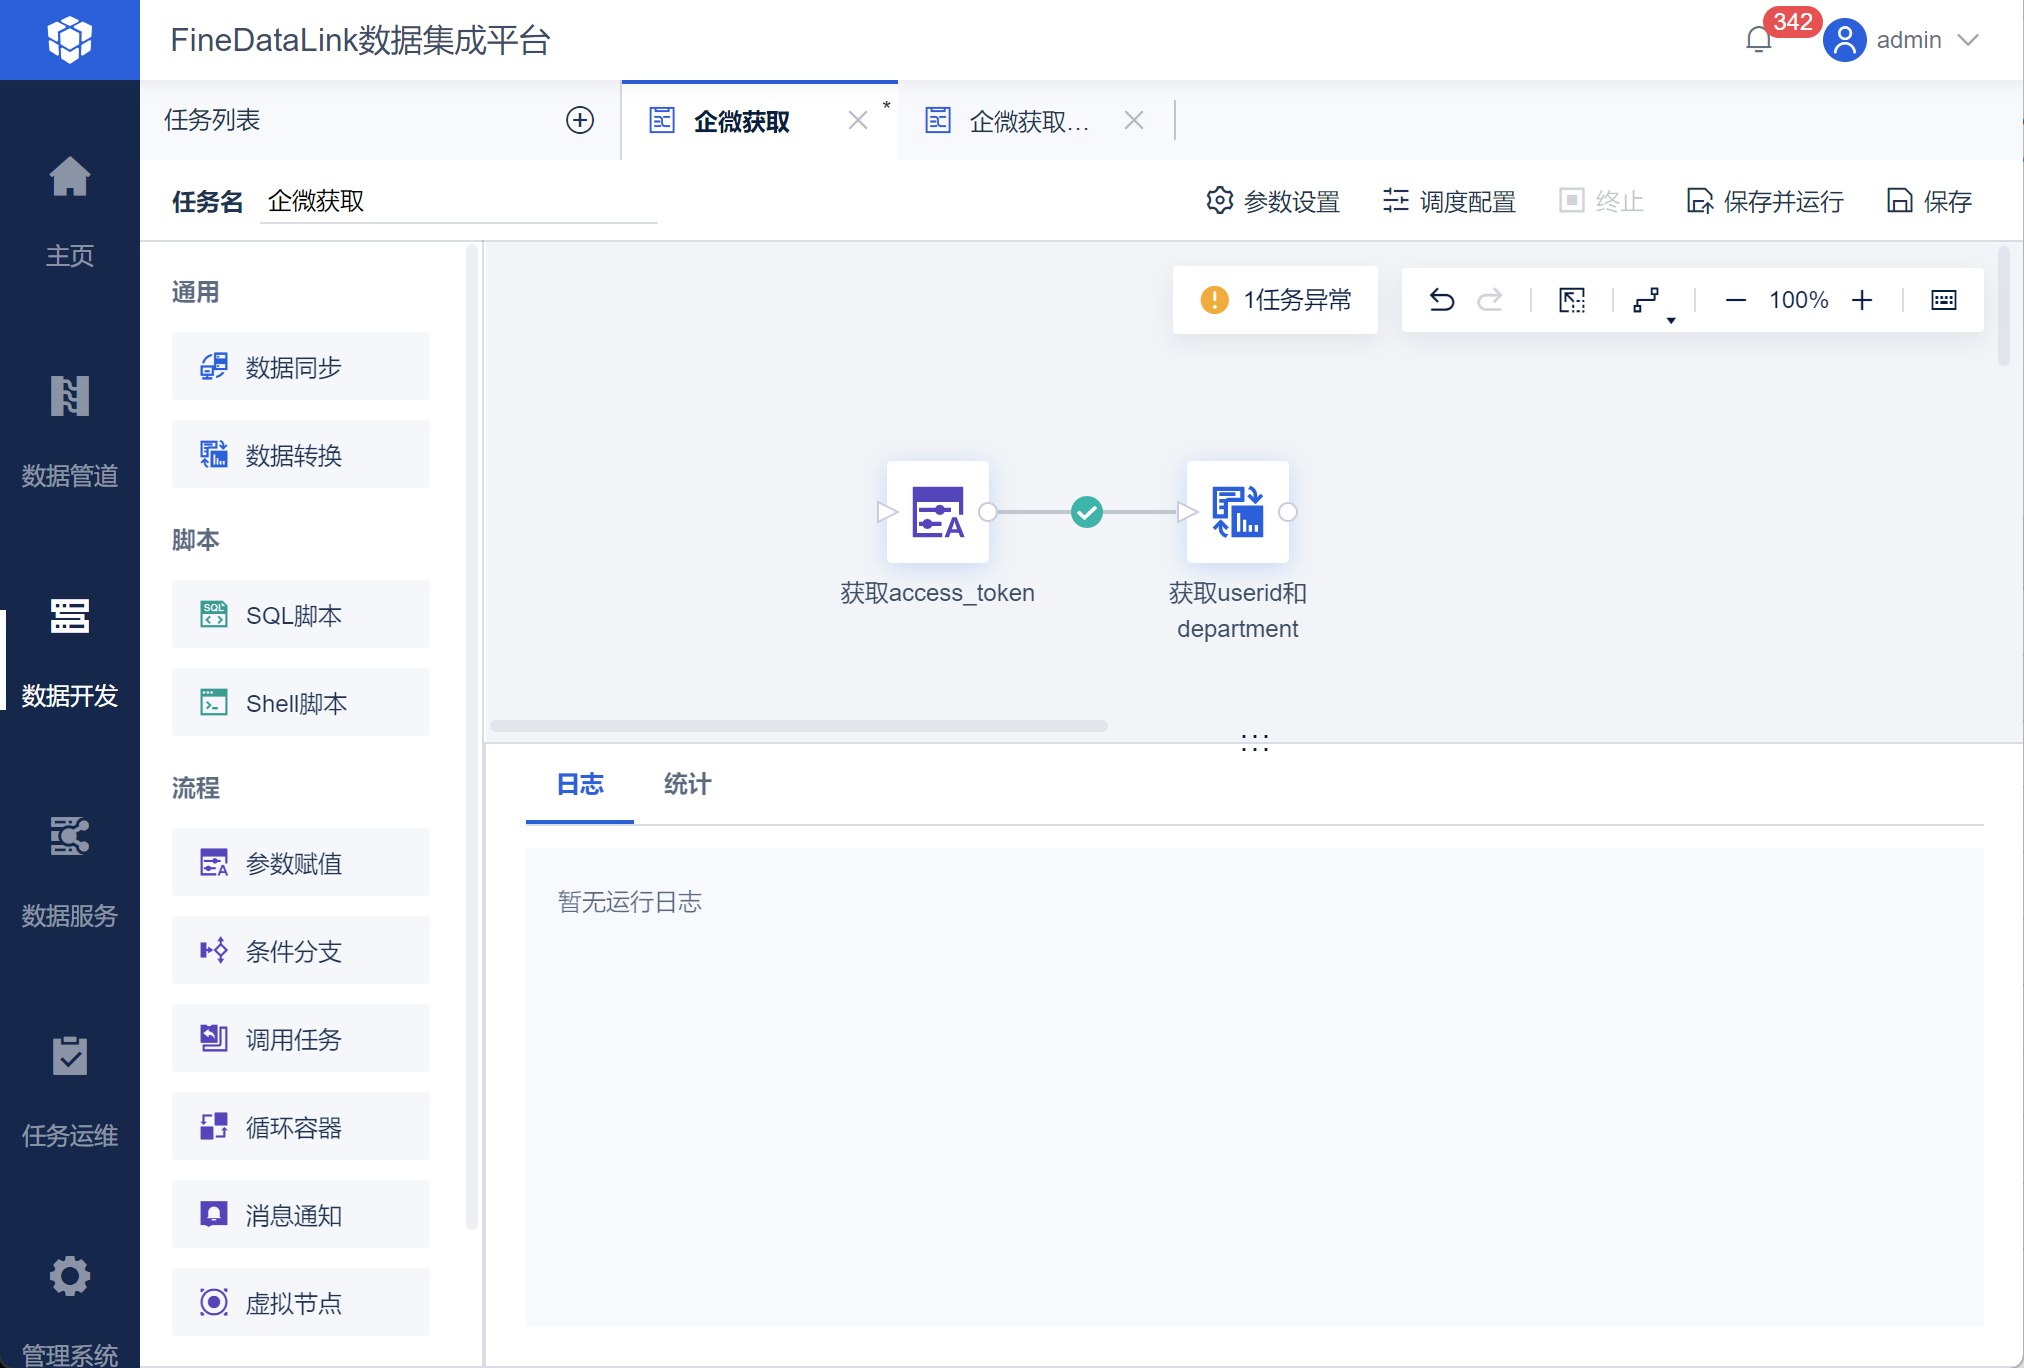Screen dimensions: 2024x1368
Task: Zoom out the canvas with minus
Action: [x=1736, y=300]
